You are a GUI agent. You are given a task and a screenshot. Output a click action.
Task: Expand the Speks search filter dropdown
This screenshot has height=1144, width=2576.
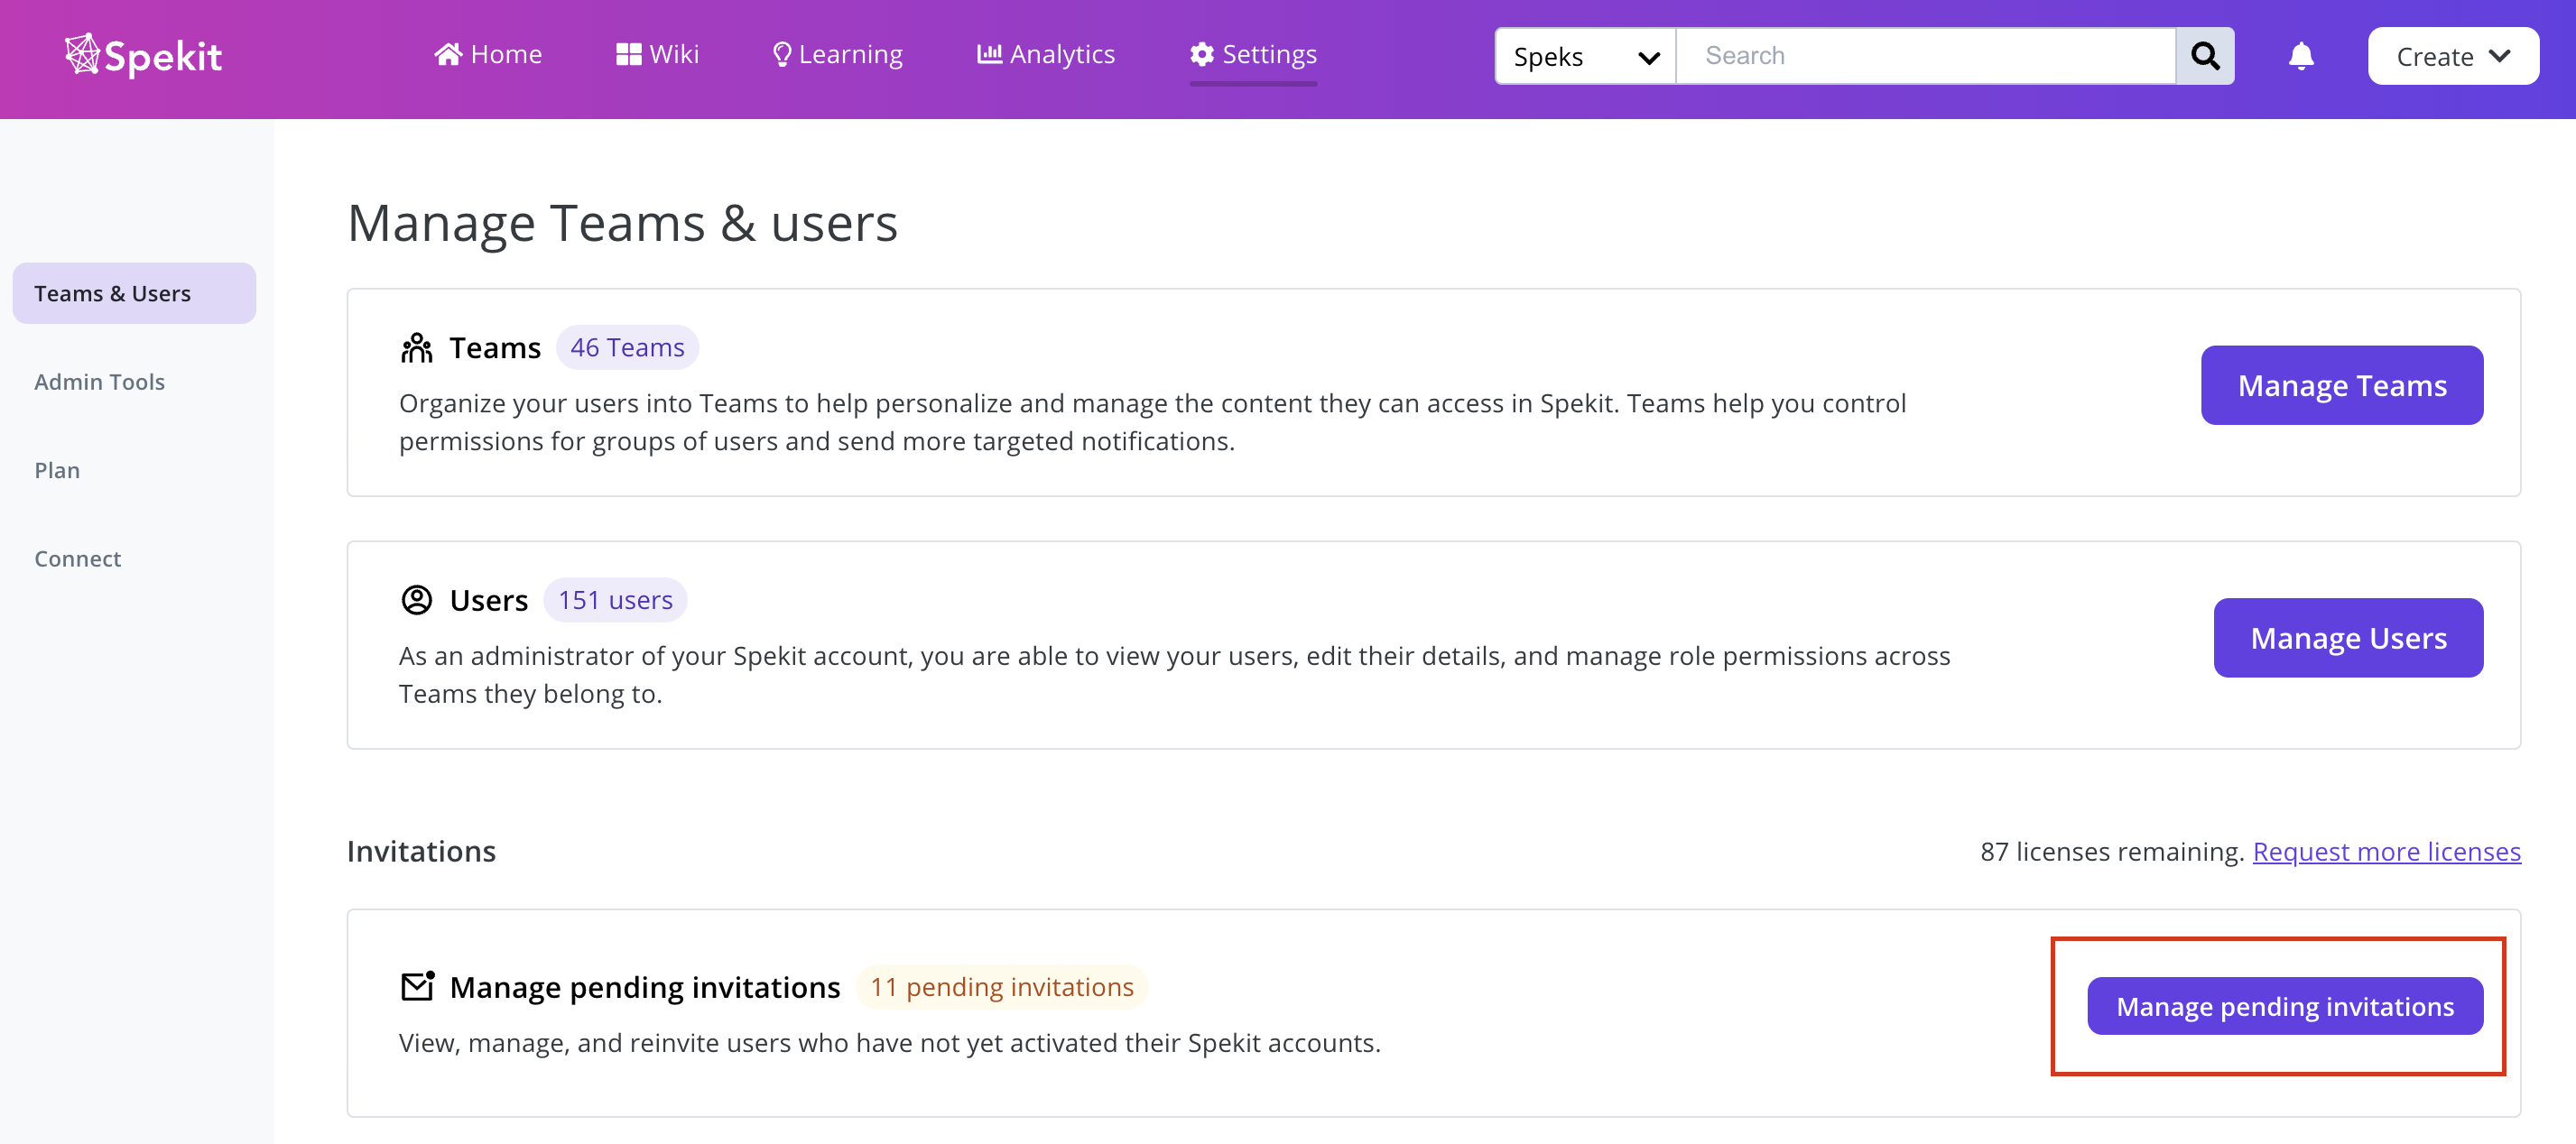1585,56
